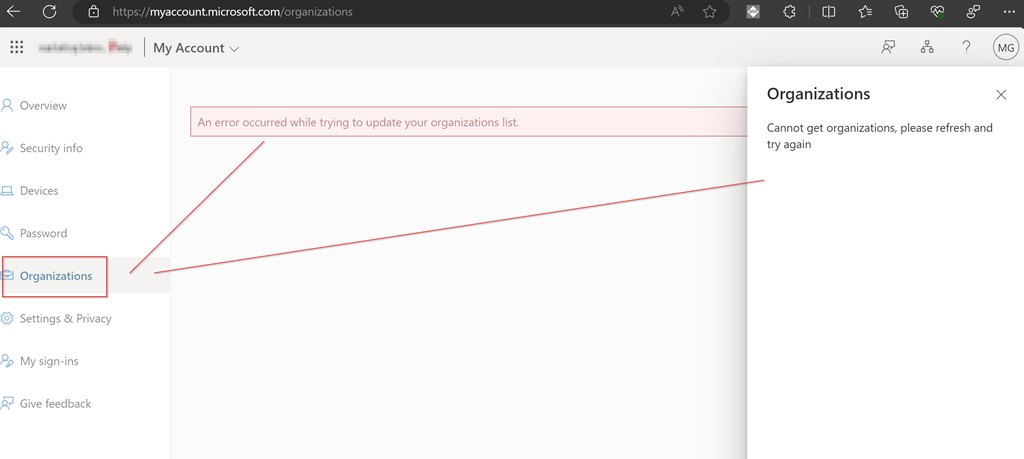Open Password page
The image size is (1024, 459).
pyautogui.click(x=43, y=233)
